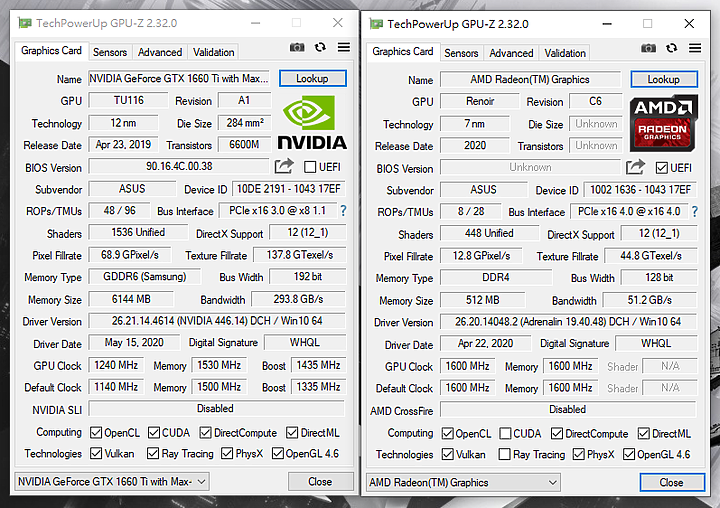Image resolution: width=720 pixels, height=508 pixels.
Task: Toggle DirectML checkbox in the AMD window
Action: pos(644,434)
